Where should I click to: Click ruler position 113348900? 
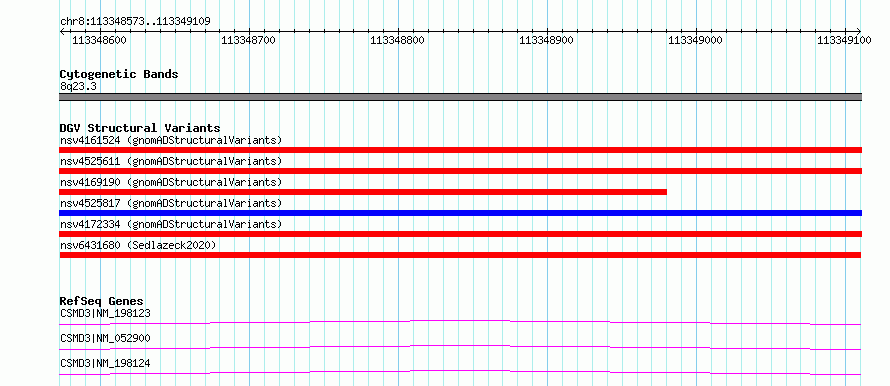click(x=547, y=40)
